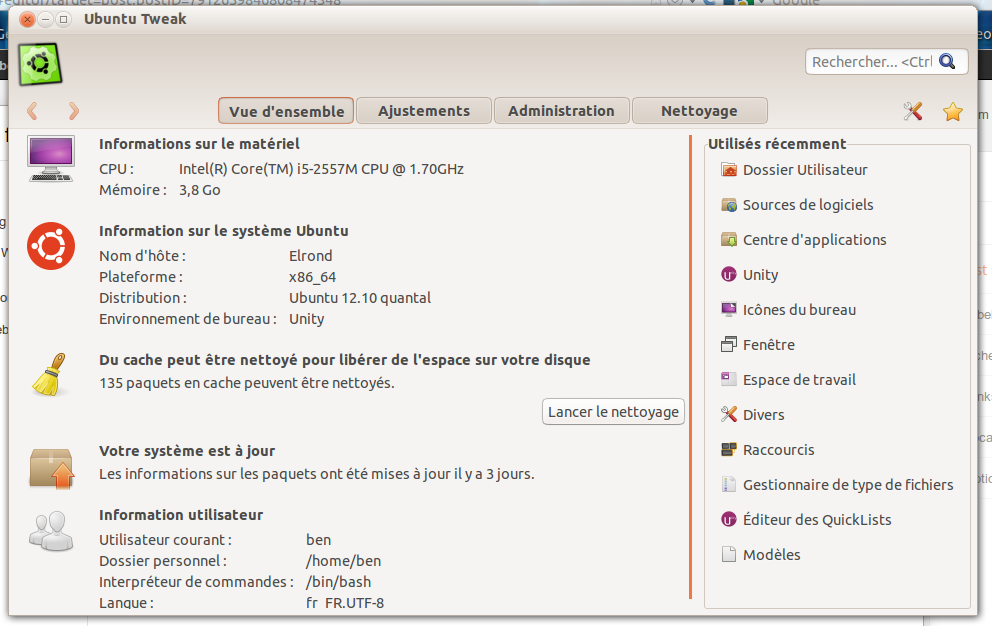The width and height of the screenshot is (992, 626).
Task: Open the Raccourcis entry
Action: [779, 449]
